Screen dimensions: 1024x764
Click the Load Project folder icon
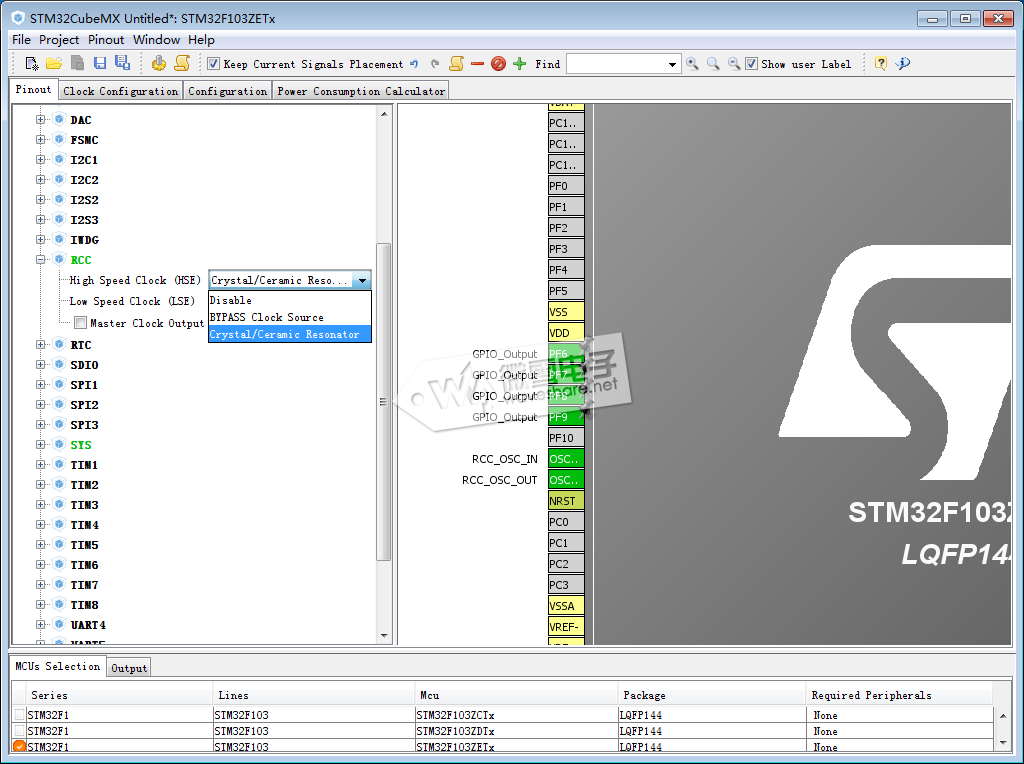pos(54,63)
